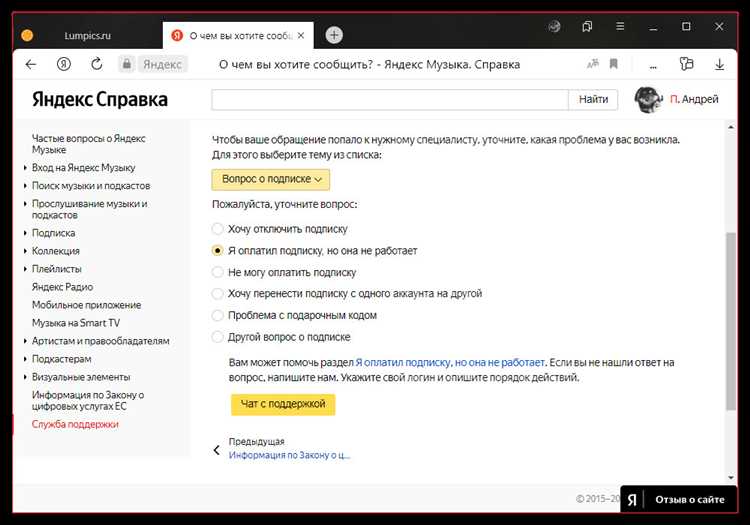The width and height of the screenshot is (750, 525).
Task: Open a new tab with the plus button
Action: point(334,35)
